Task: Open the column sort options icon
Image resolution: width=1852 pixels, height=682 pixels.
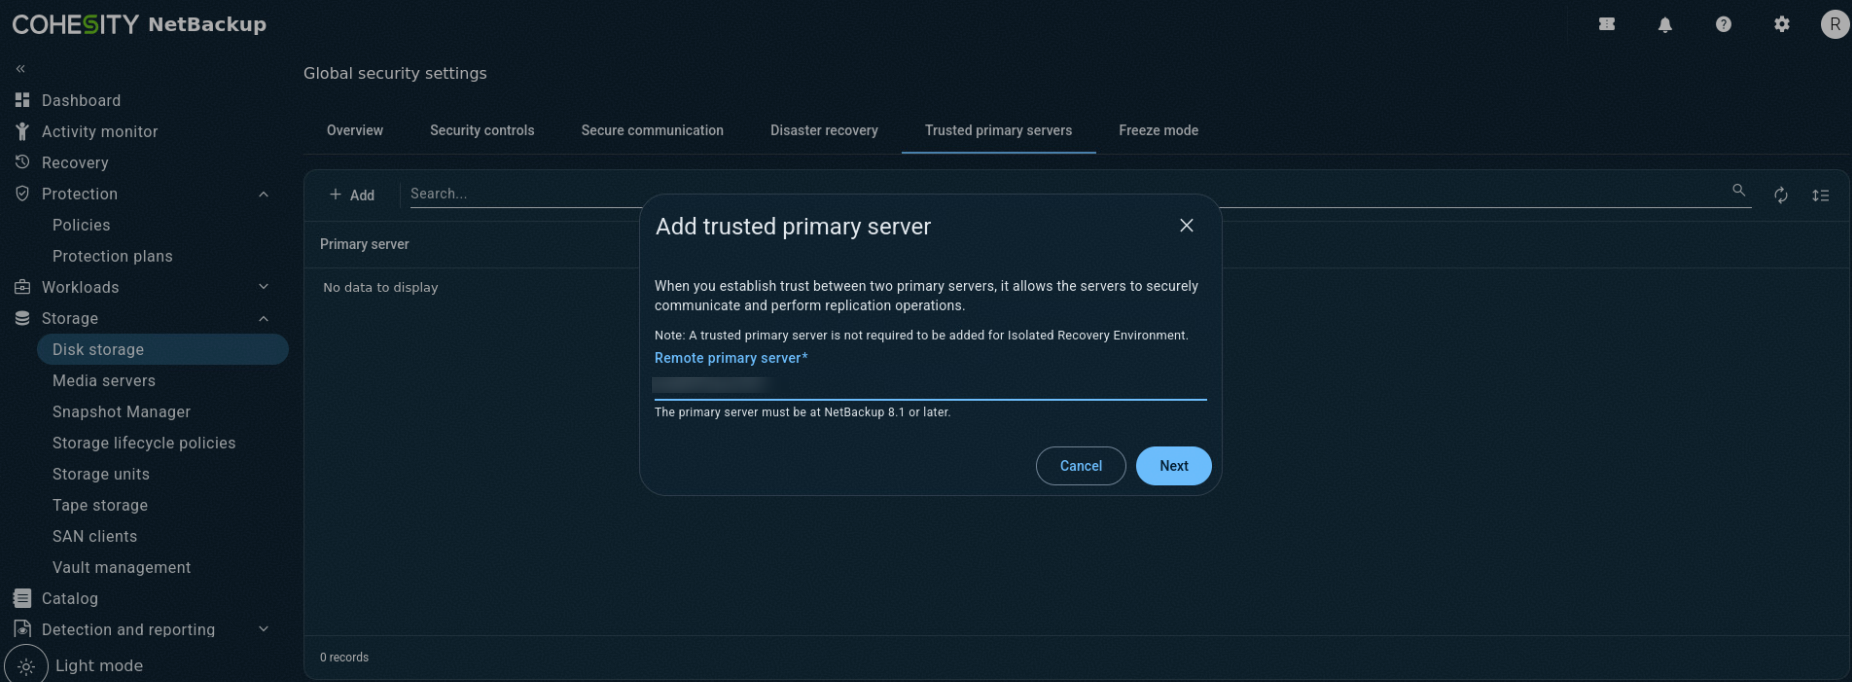Action: point(1820,195)
